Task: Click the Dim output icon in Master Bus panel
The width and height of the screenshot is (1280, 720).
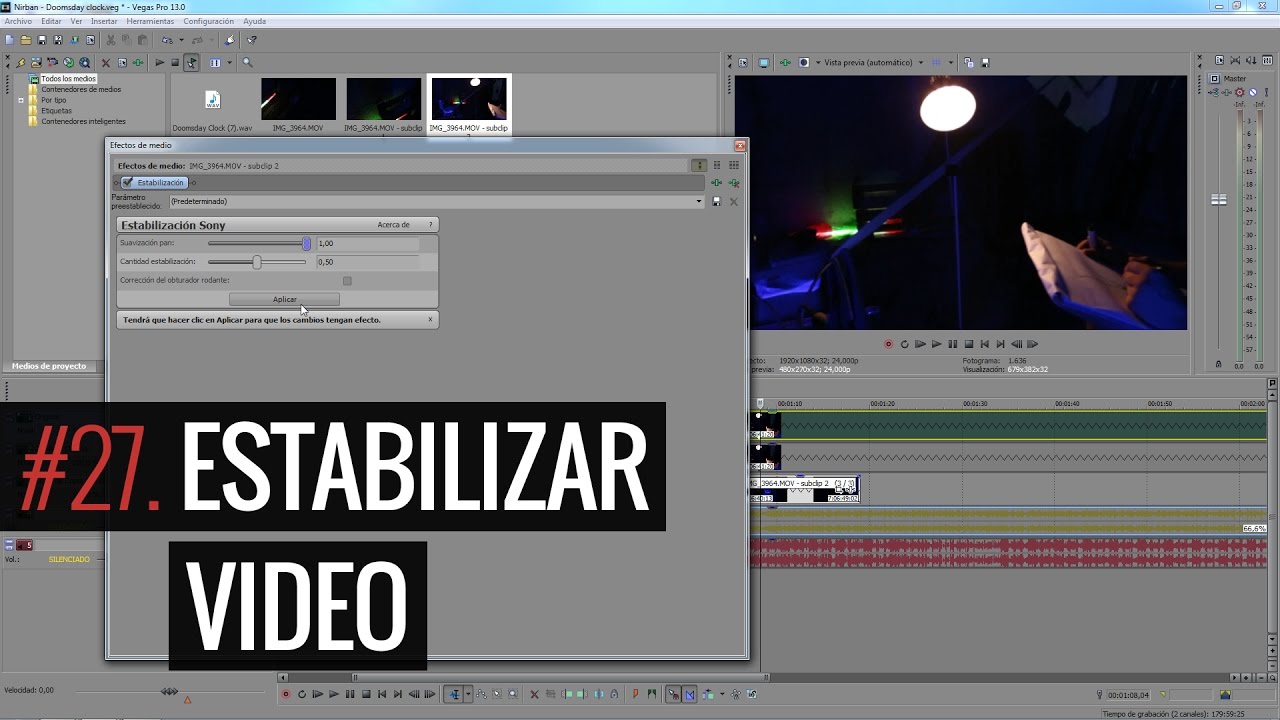Action: (x=1251, y=60)
